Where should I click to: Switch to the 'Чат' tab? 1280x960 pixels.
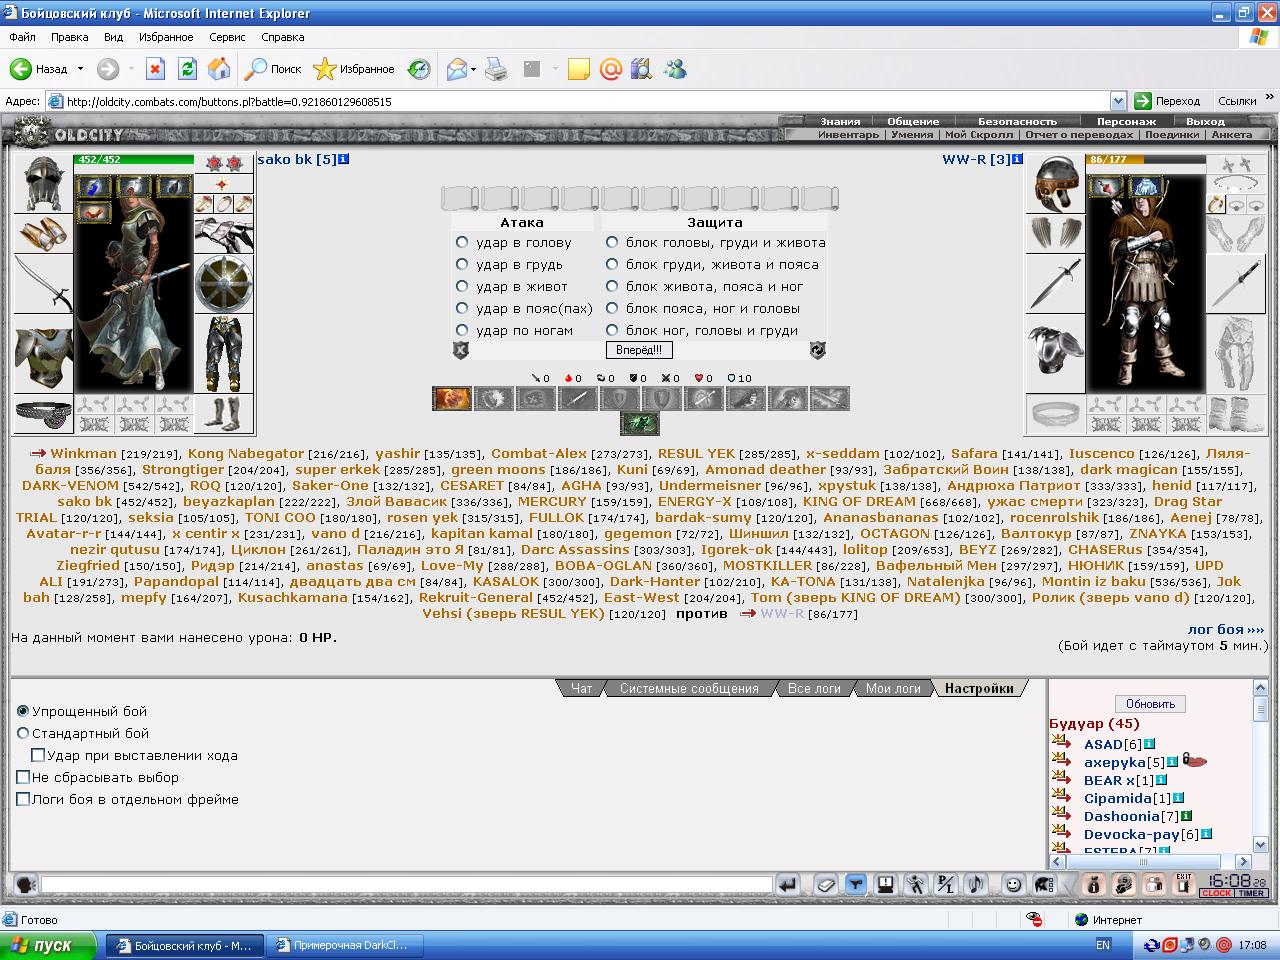581,688
